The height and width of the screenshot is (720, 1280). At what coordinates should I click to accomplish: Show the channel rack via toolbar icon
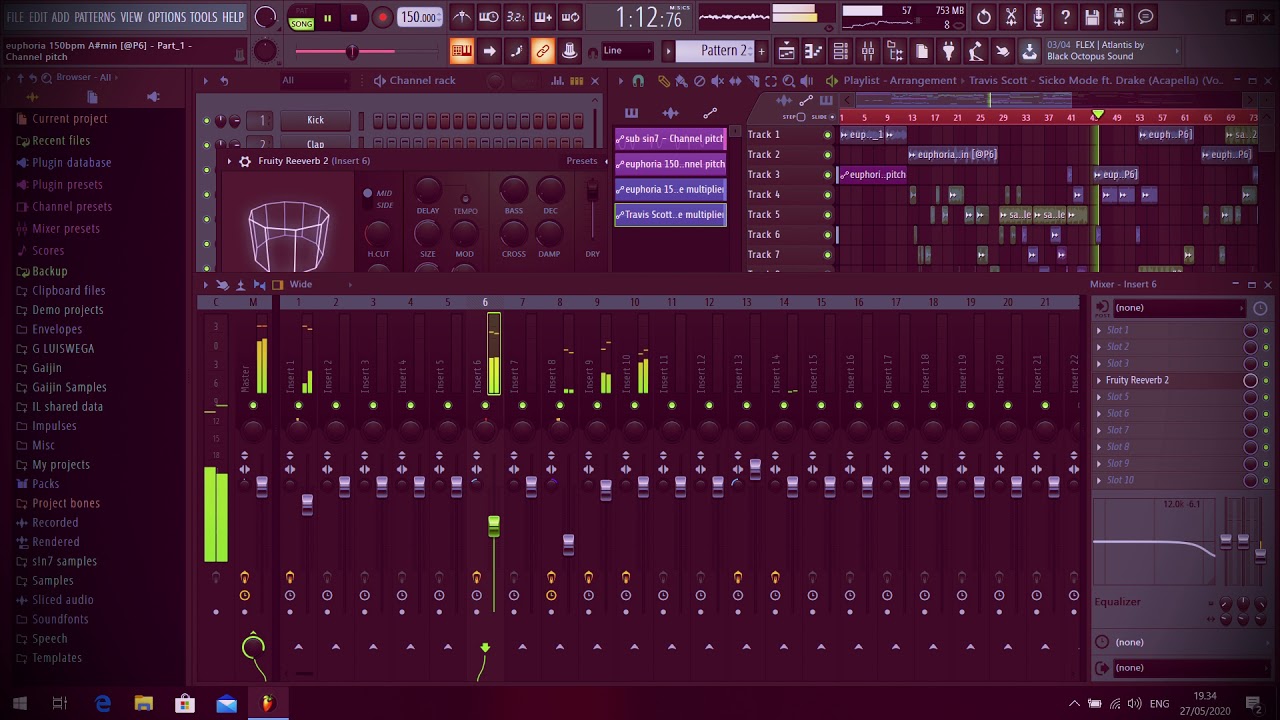[x=840, y=50]
